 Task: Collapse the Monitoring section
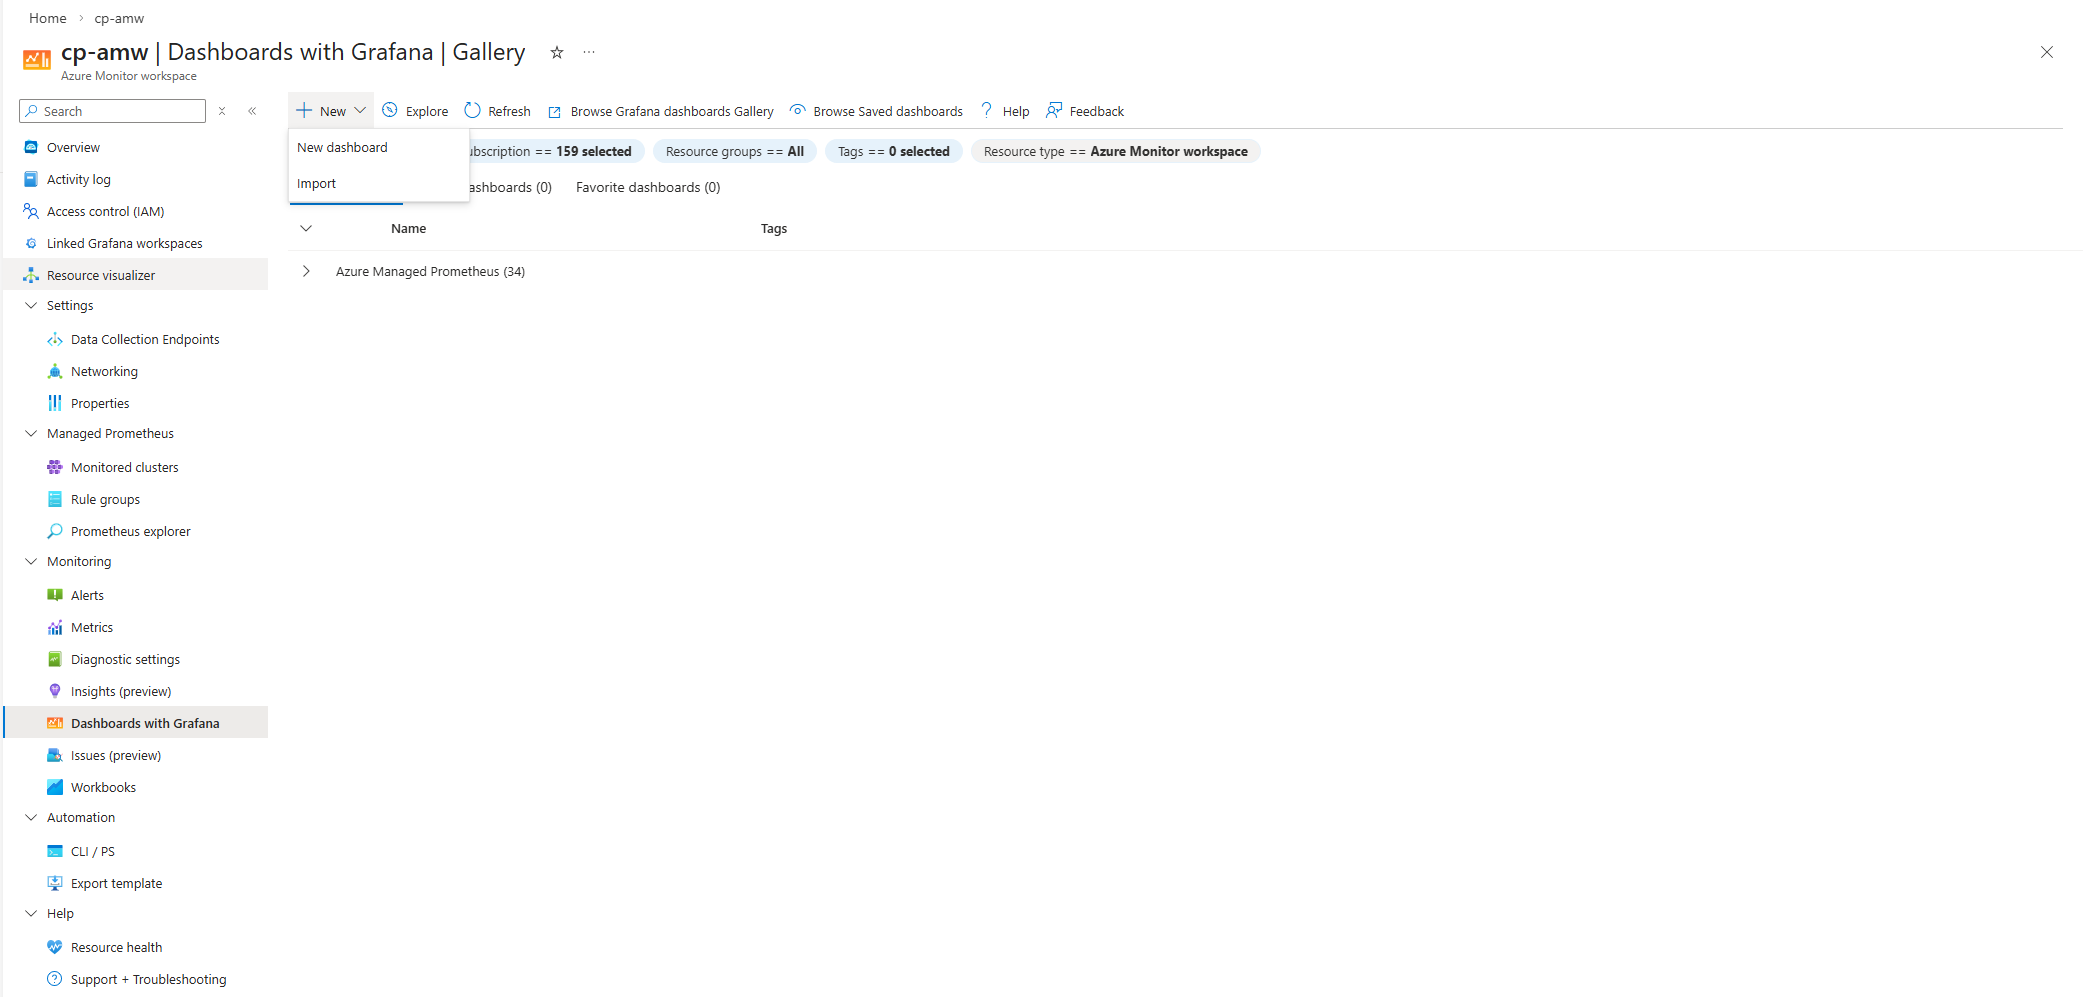(x=31, y=561)
